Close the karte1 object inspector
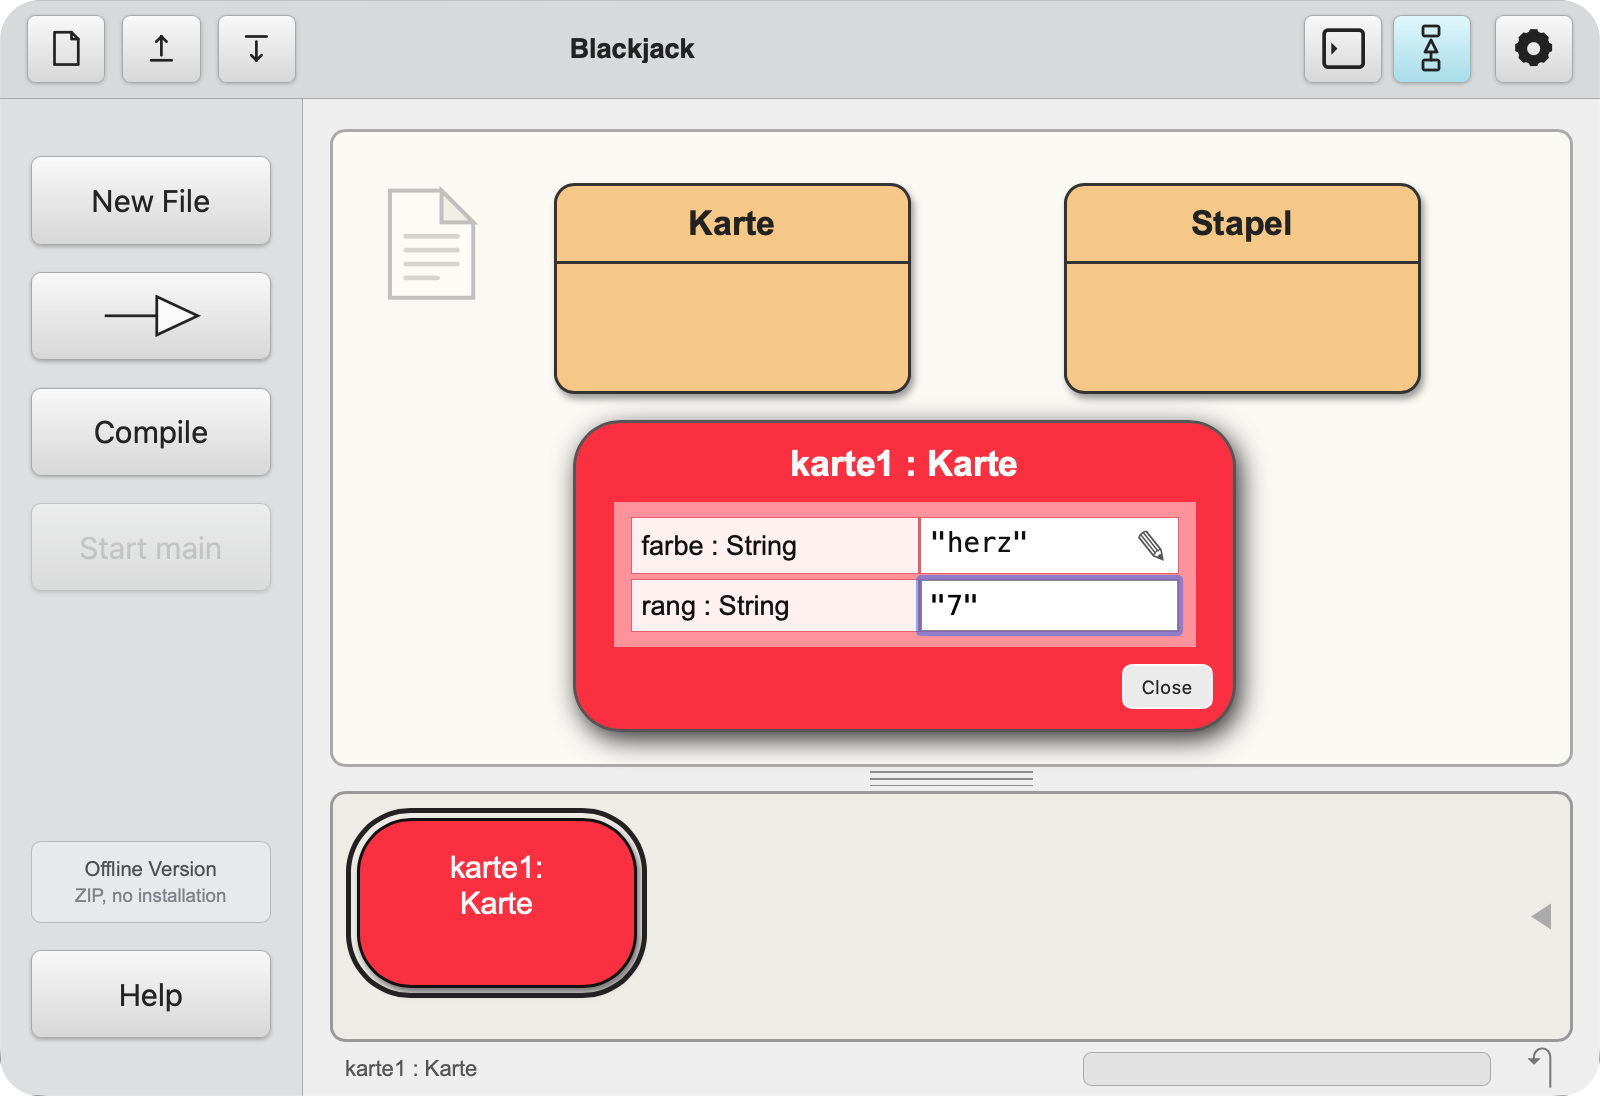 [1167, 687]
